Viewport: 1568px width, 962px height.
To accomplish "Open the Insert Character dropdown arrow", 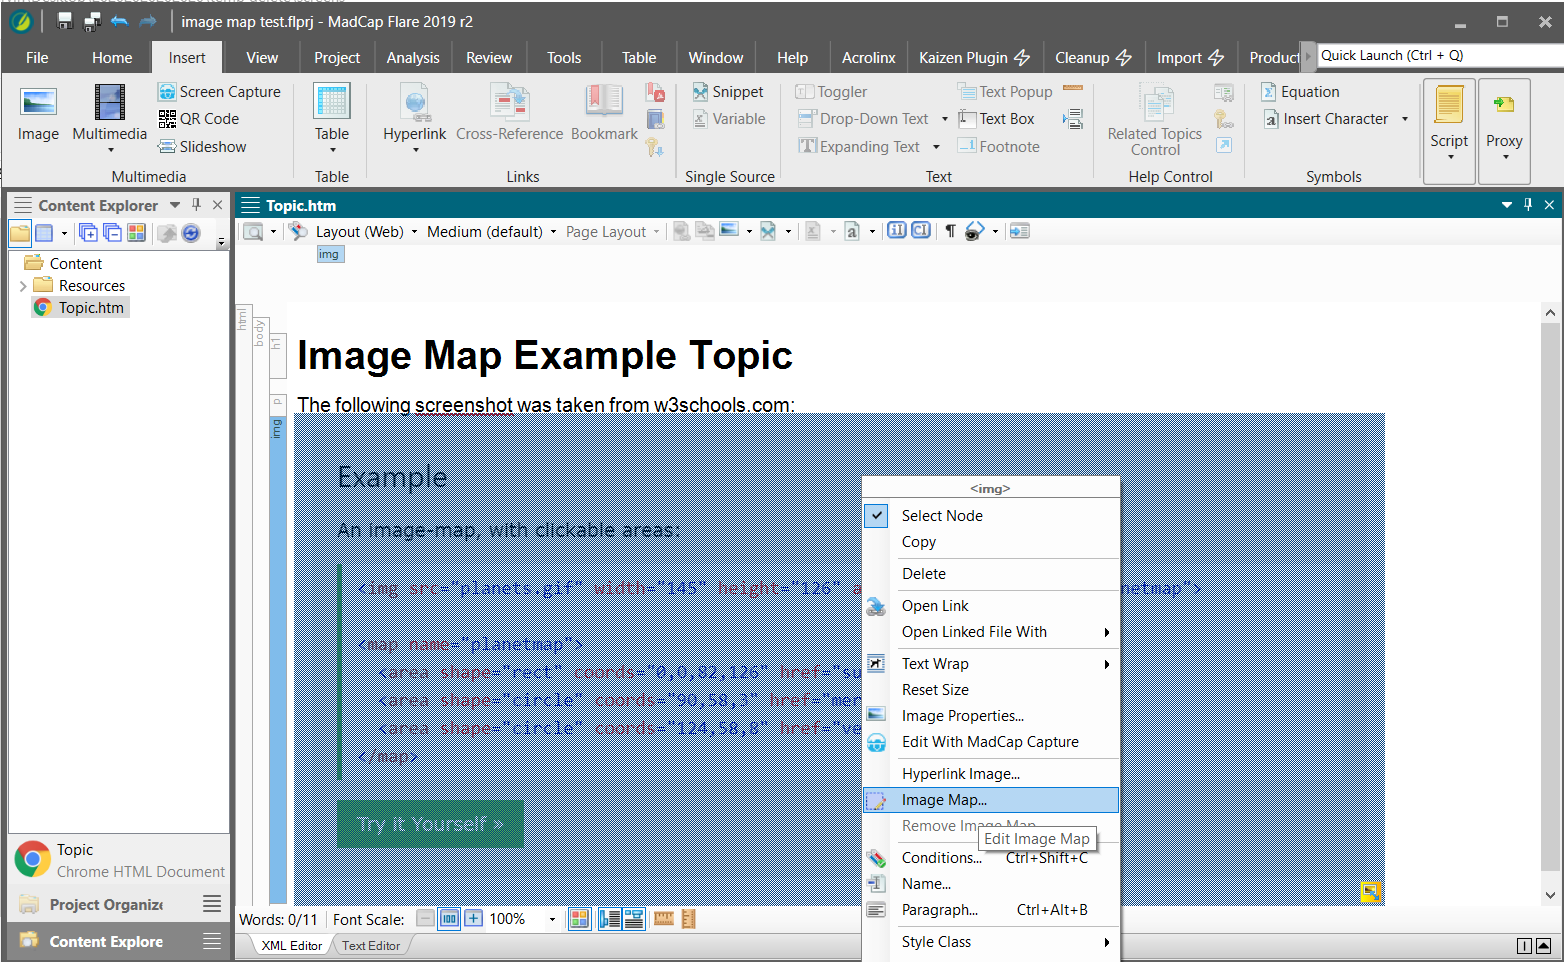I will (x=1405, y=118).
